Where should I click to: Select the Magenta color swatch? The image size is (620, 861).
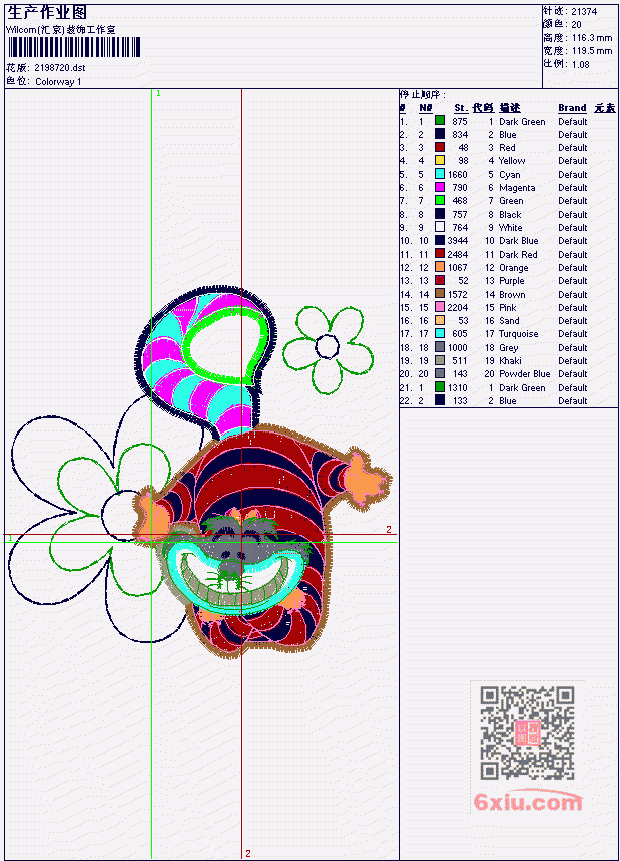440,187
